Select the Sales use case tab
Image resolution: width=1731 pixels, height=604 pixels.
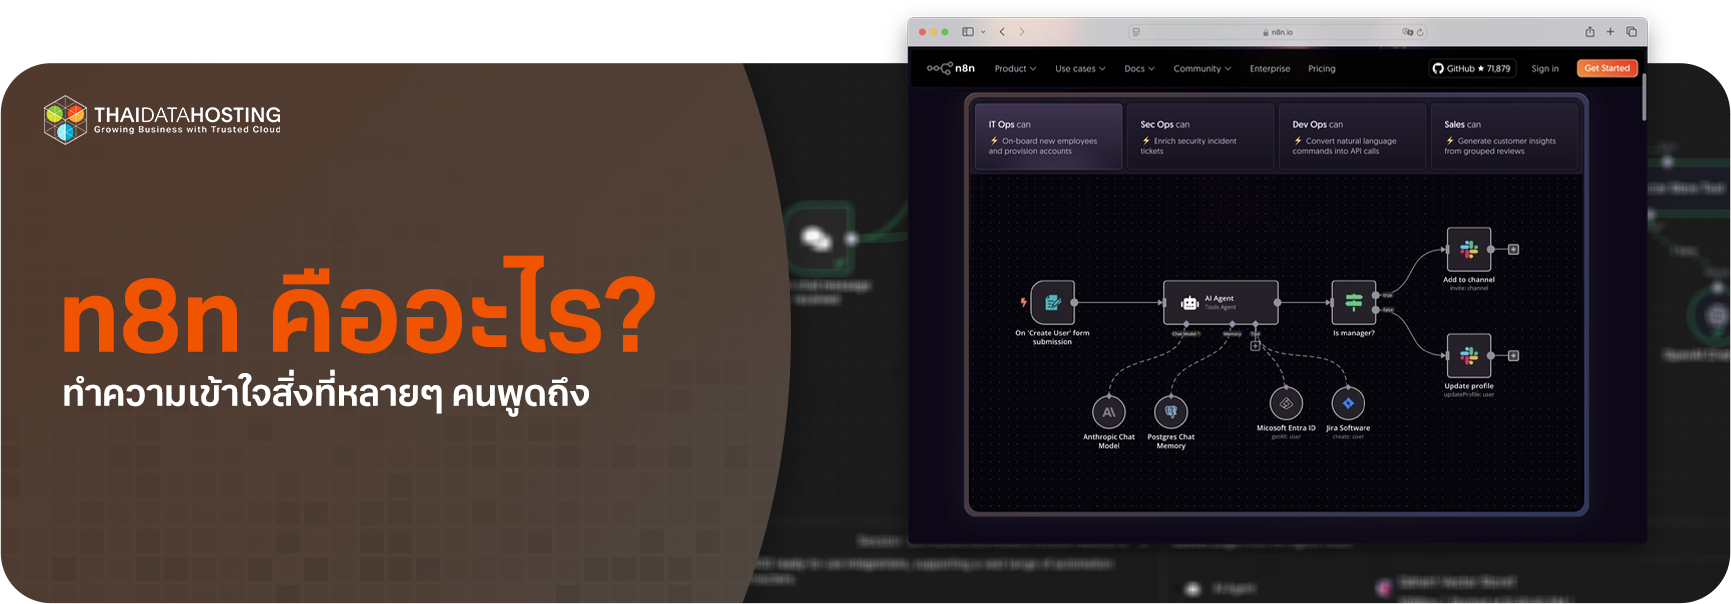1504,137
